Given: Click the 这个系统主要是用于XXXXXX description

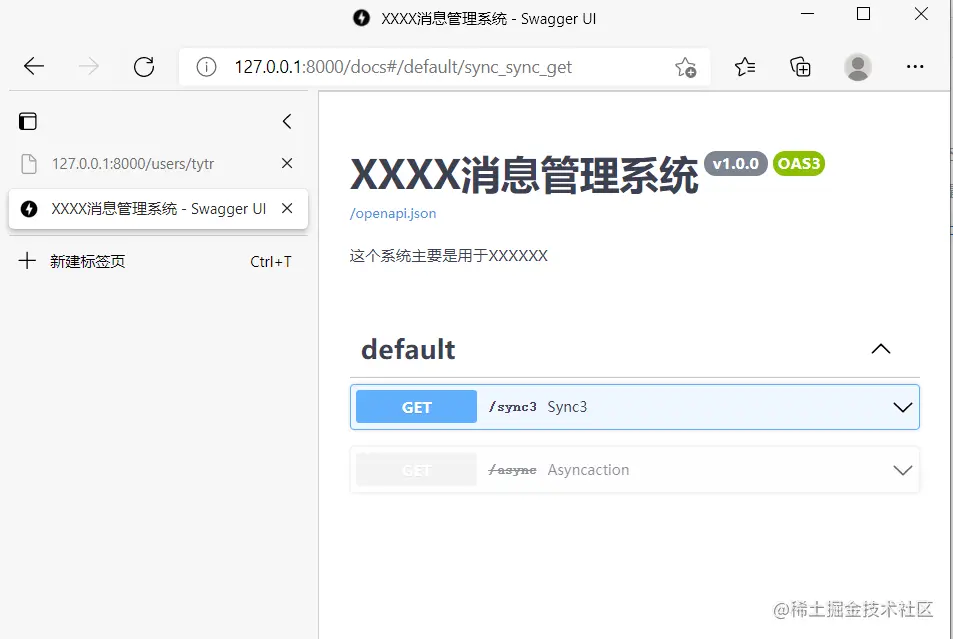Looking at the screenshot, I should [449, 255].
